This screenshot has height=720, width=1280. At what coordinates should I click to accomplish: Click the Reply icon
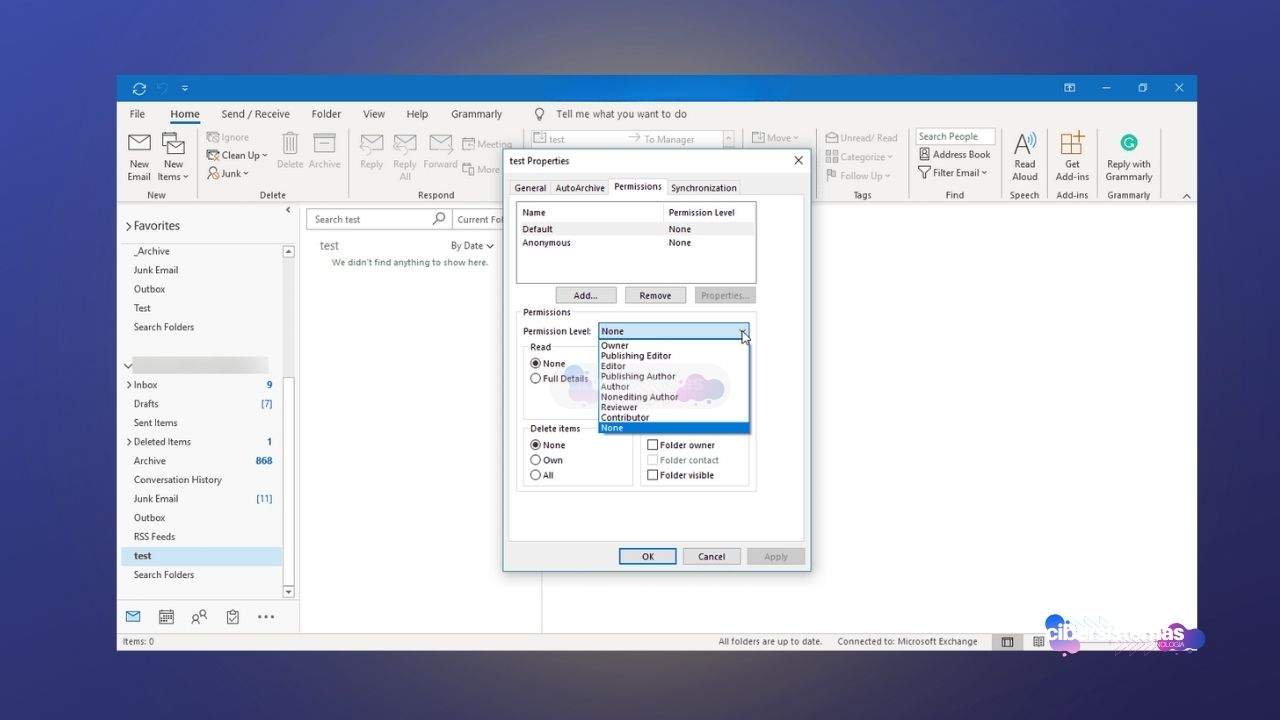pos(371,145)
